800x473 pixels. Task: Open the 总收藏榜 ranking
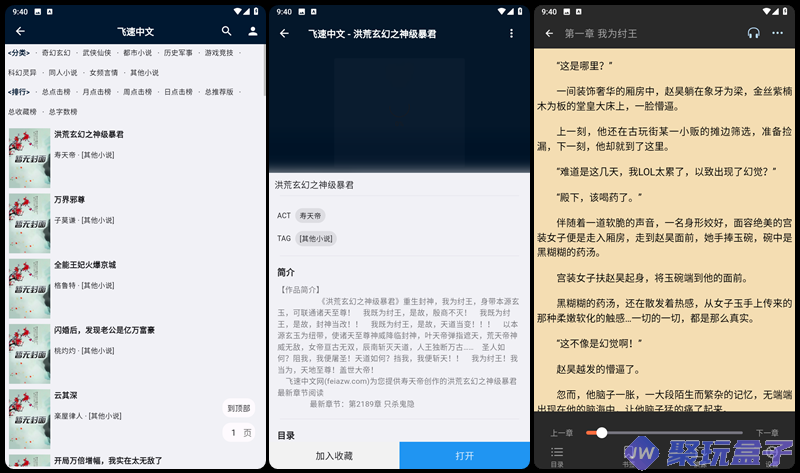22,112
